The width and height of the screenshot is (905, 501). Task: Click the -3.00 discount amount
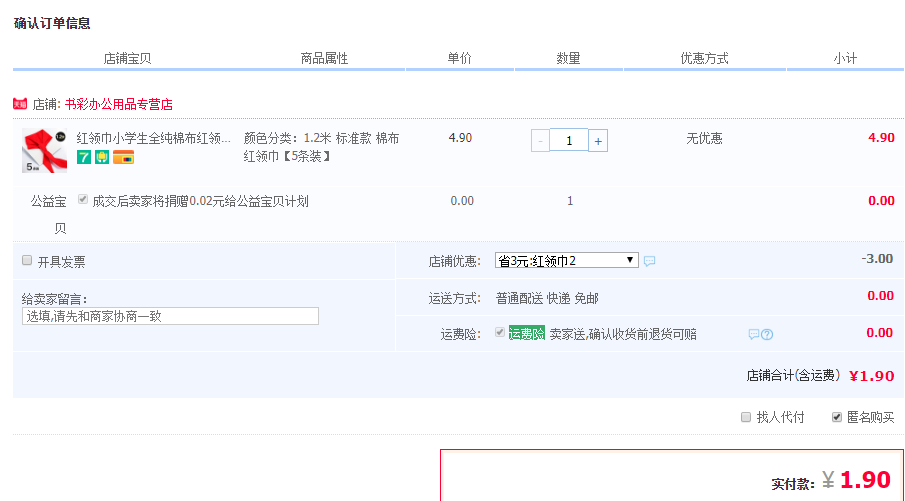click(x=877, y=259)
